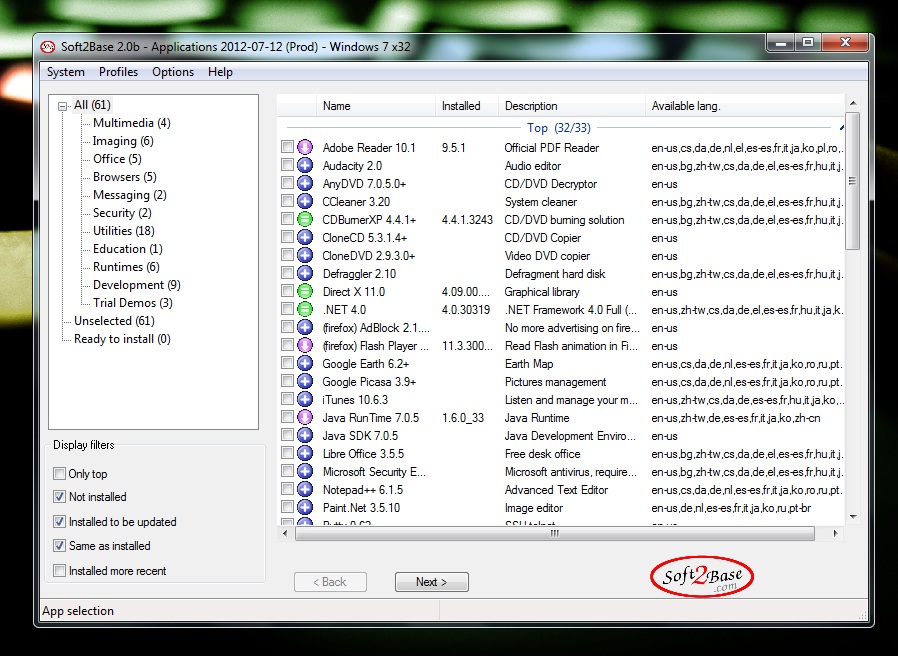Click the blue plus icon for (firefox) AdBlock
Image resolution: width=898 pixels, height=656 pixels.
click(305, 328)
